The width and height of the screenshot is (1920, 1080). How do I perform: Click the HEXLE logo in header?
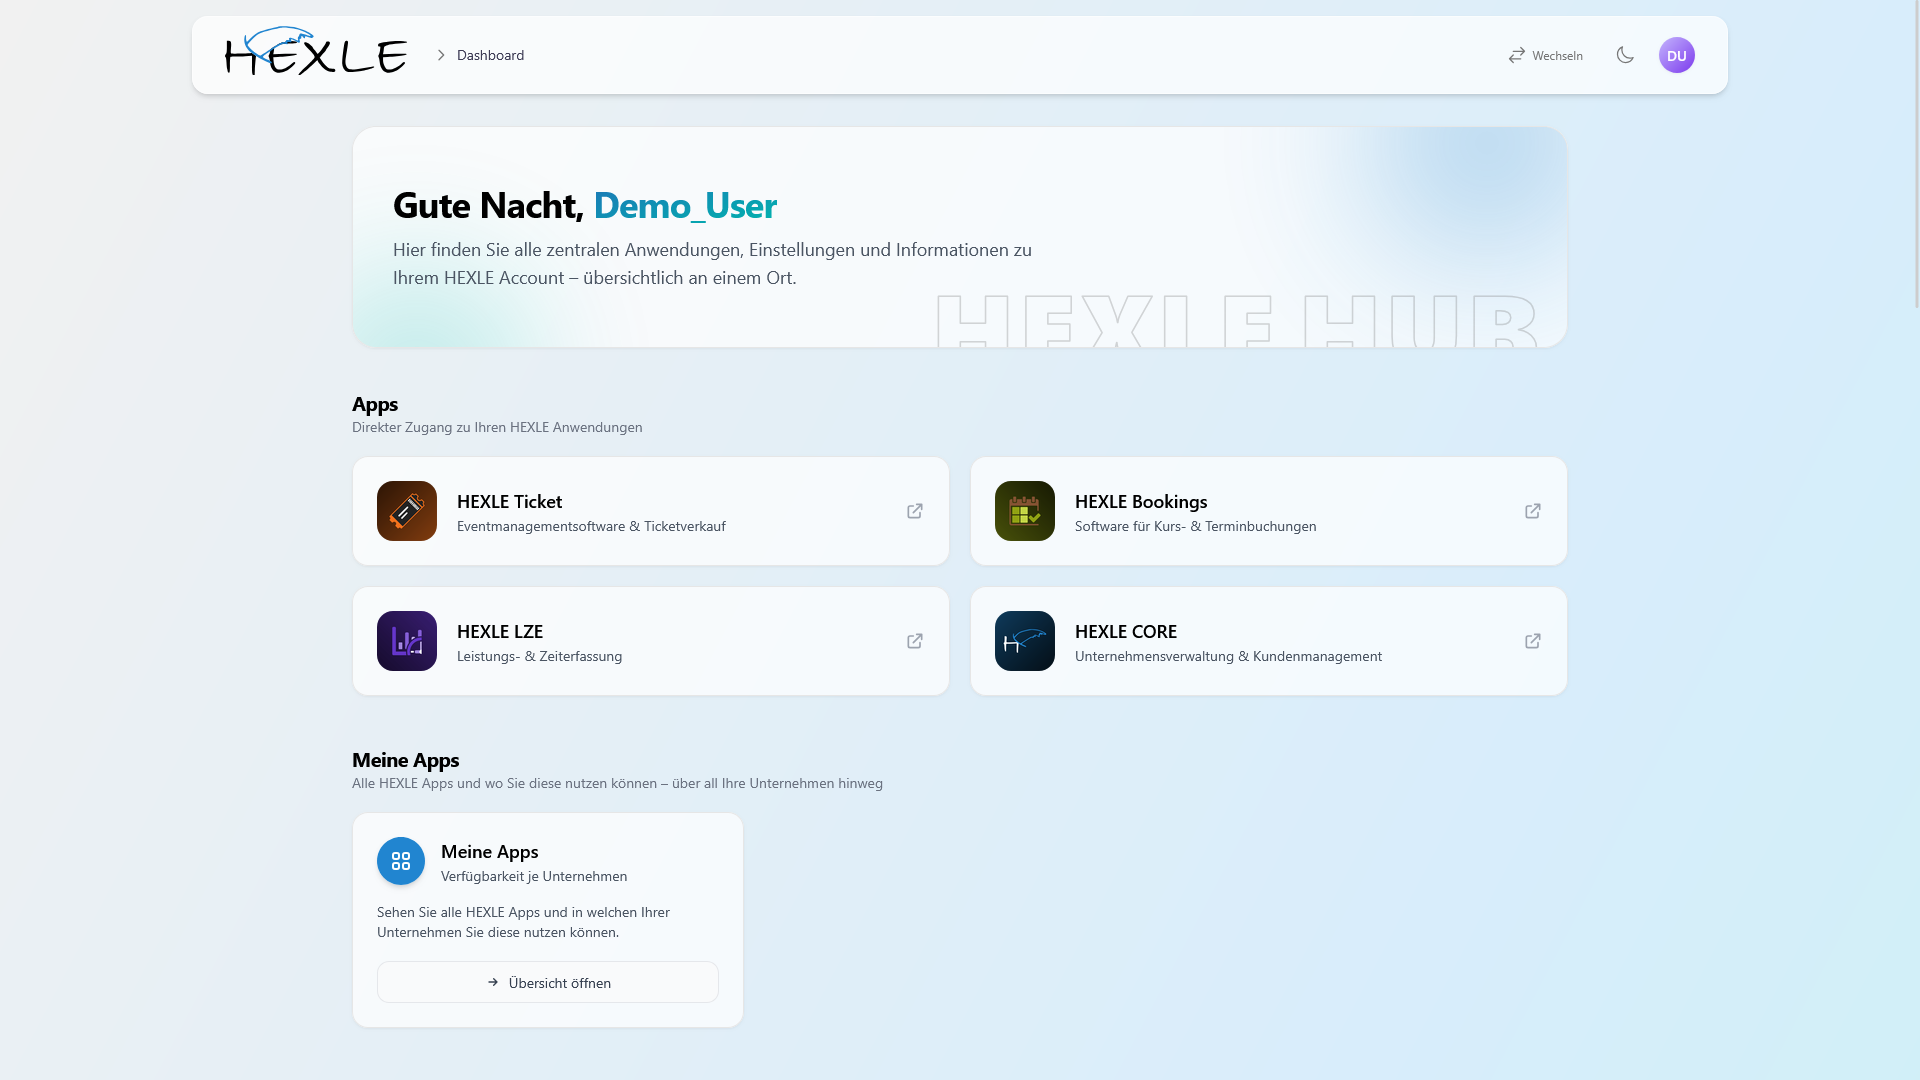[316, 51]
